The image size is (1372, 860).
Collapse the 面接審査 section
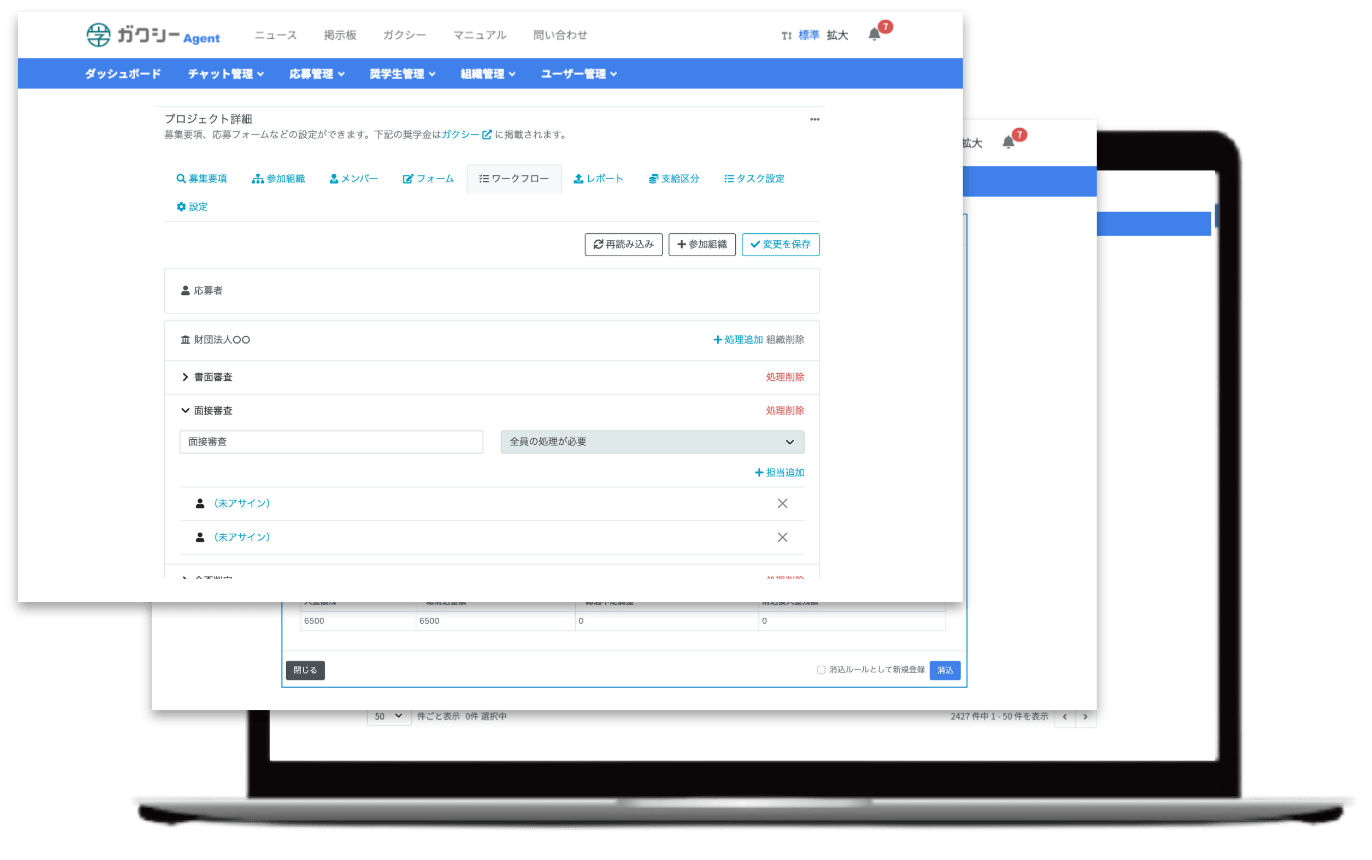point(186,410)
